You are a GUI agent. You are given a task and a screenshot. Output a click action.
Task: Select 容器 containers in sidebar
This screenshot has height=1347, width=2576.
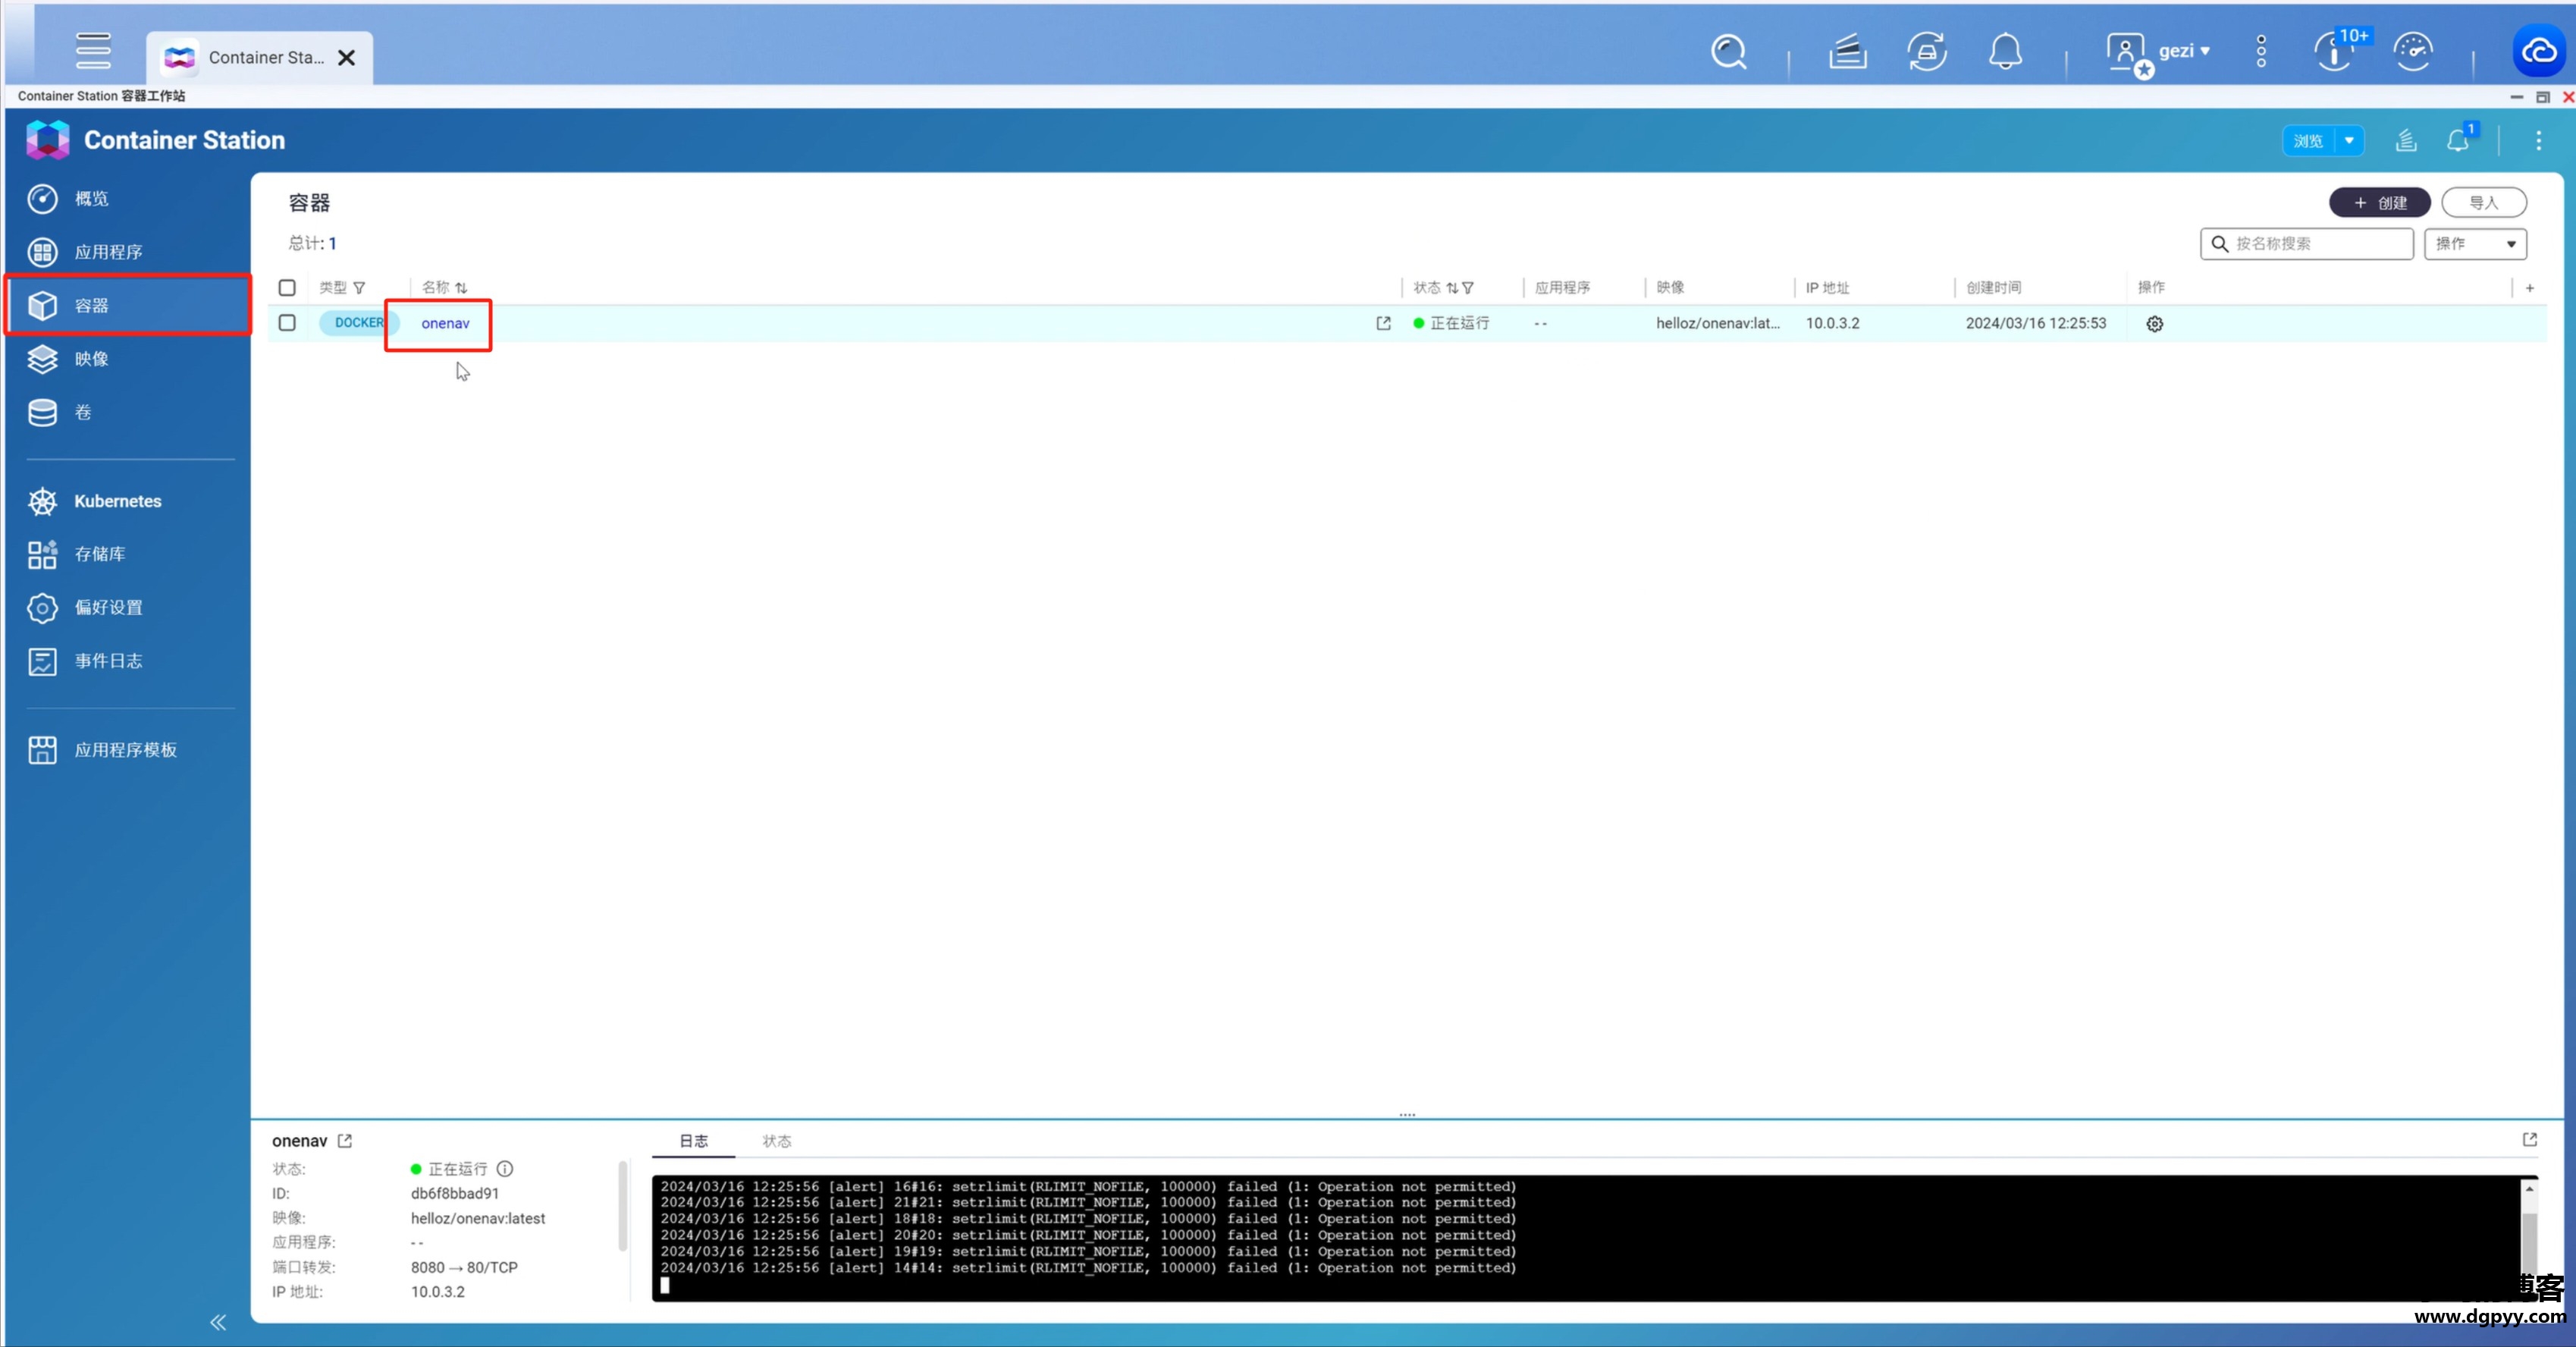(x=128, y=305)
